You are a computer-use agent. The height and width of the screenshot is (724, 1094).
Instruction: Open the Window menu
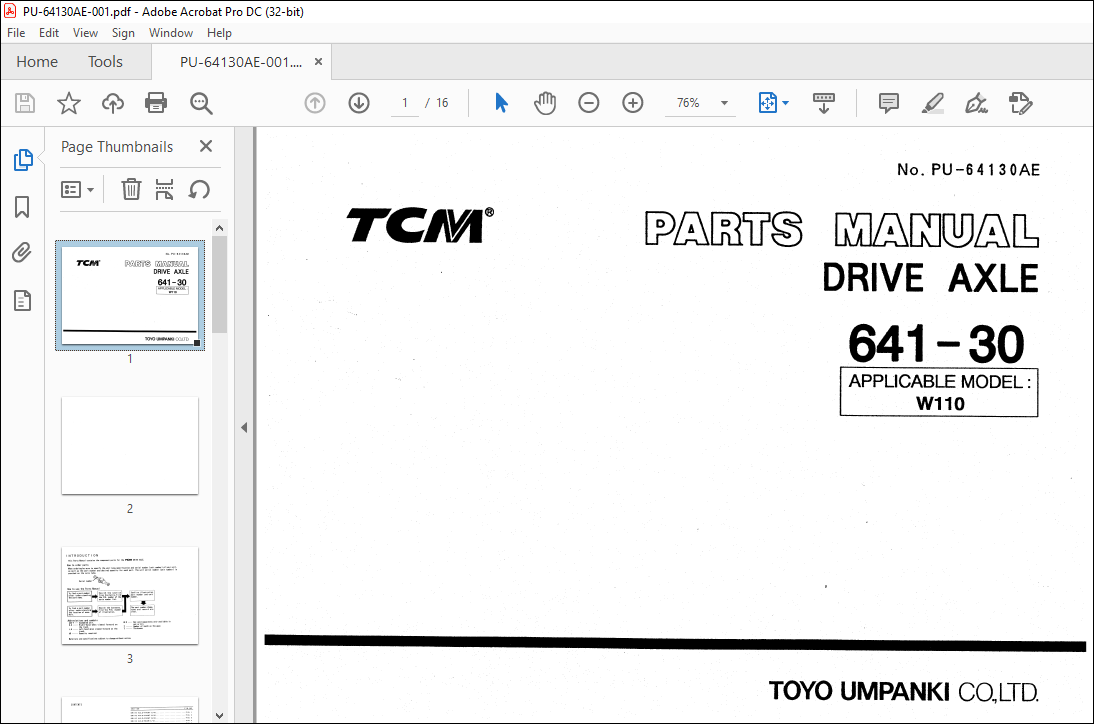click(x=170, y=33)
